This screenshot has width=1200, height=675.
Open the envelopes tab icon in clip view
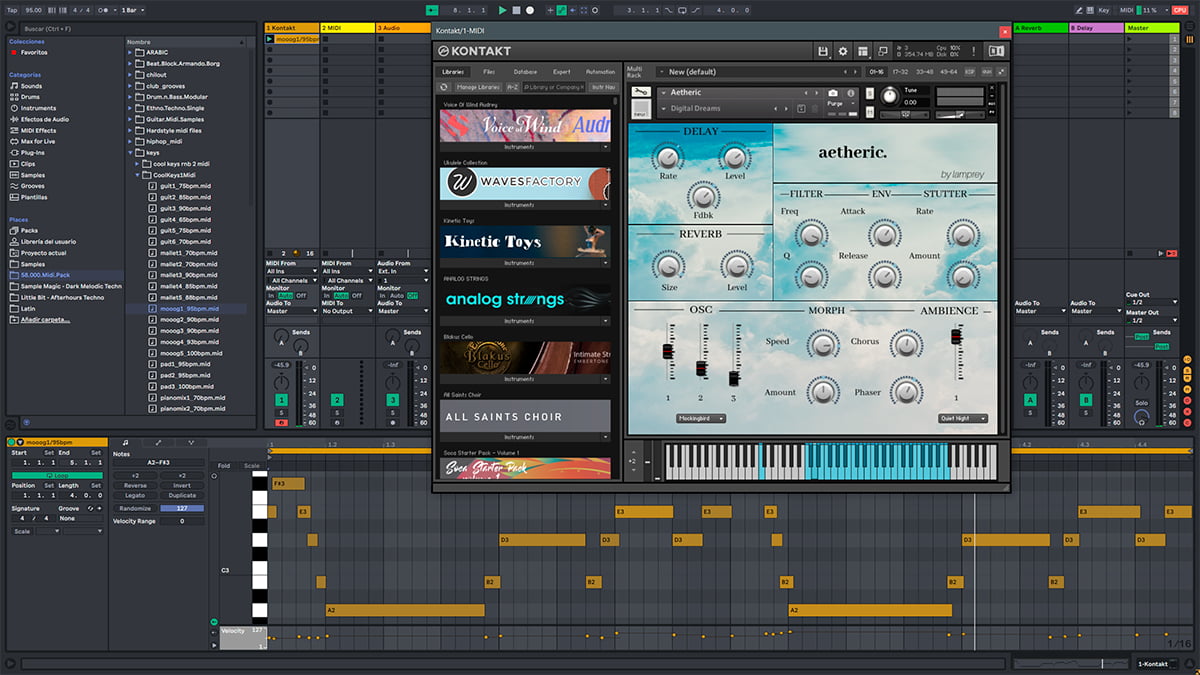click(158, 442)
